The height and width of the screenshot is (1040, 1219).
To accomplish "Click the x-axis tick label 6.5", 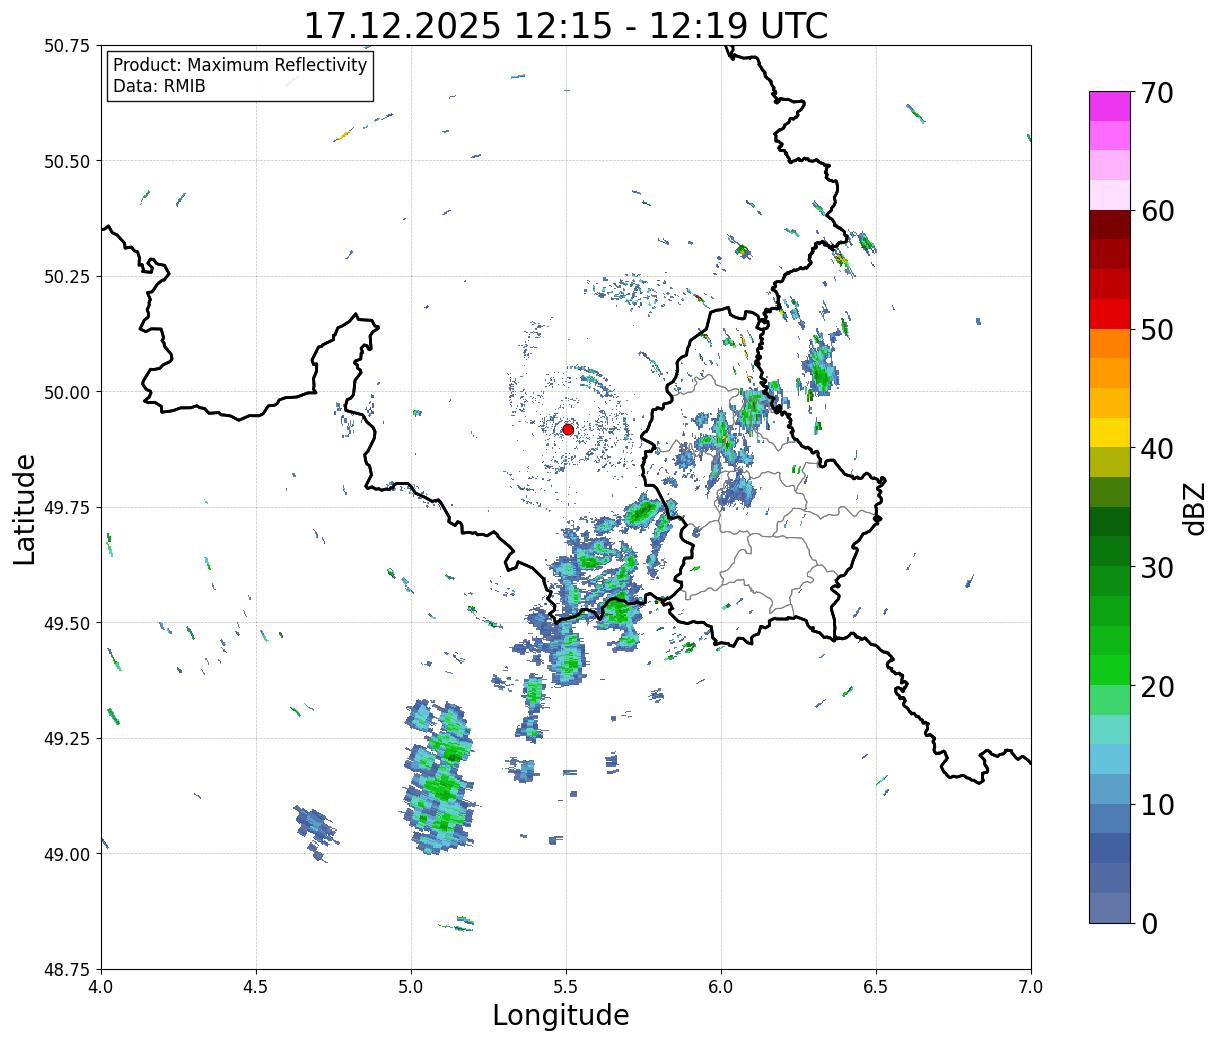I will click(x=876, y=987).
